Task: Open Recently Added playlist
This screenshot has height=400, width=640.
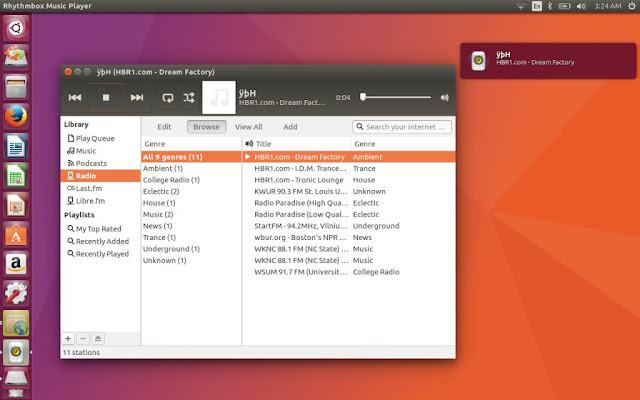Action: 100,242
